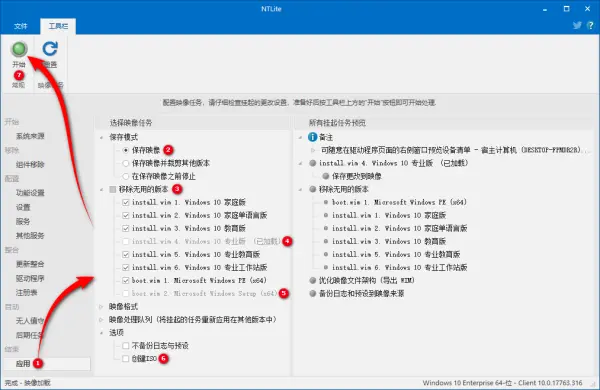Open 其他服务 in the sidebar
Viewport: 600px width, 390px height.
(x=30, y=235)
